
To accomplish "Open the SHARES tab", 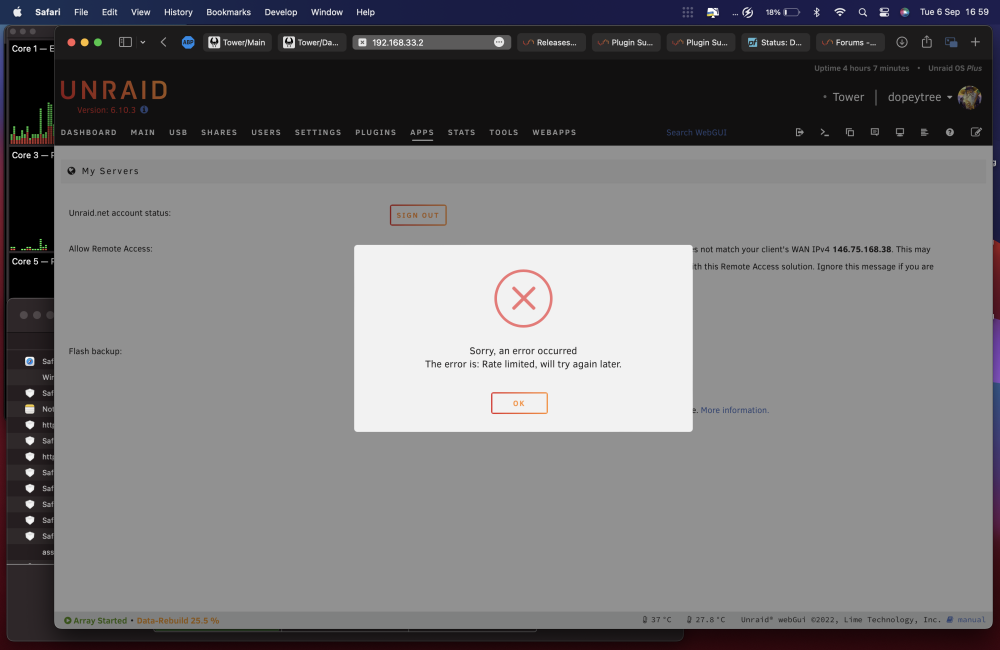I will pos(219,133).
